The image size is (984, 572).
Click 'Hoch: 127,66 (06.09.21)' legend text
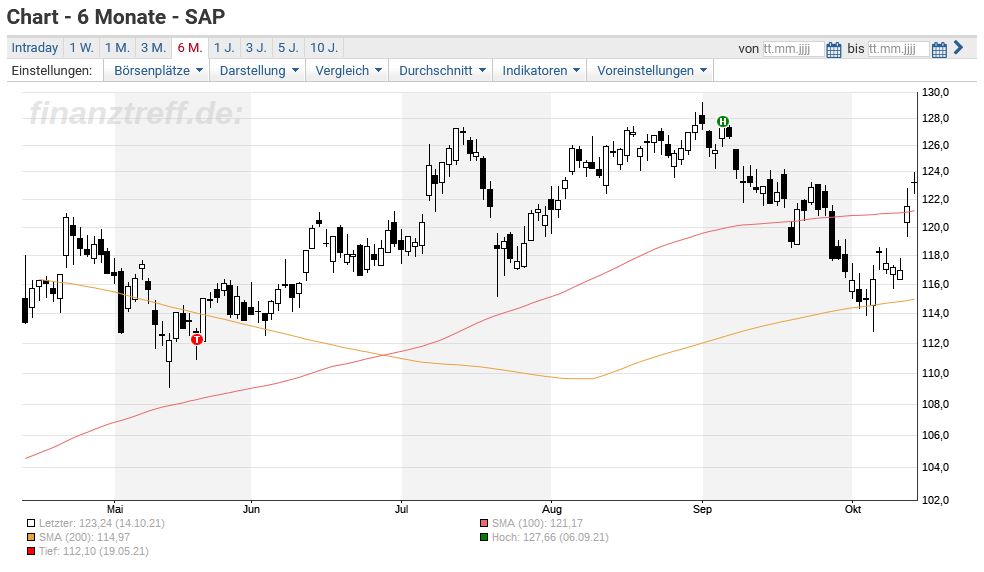550,537
